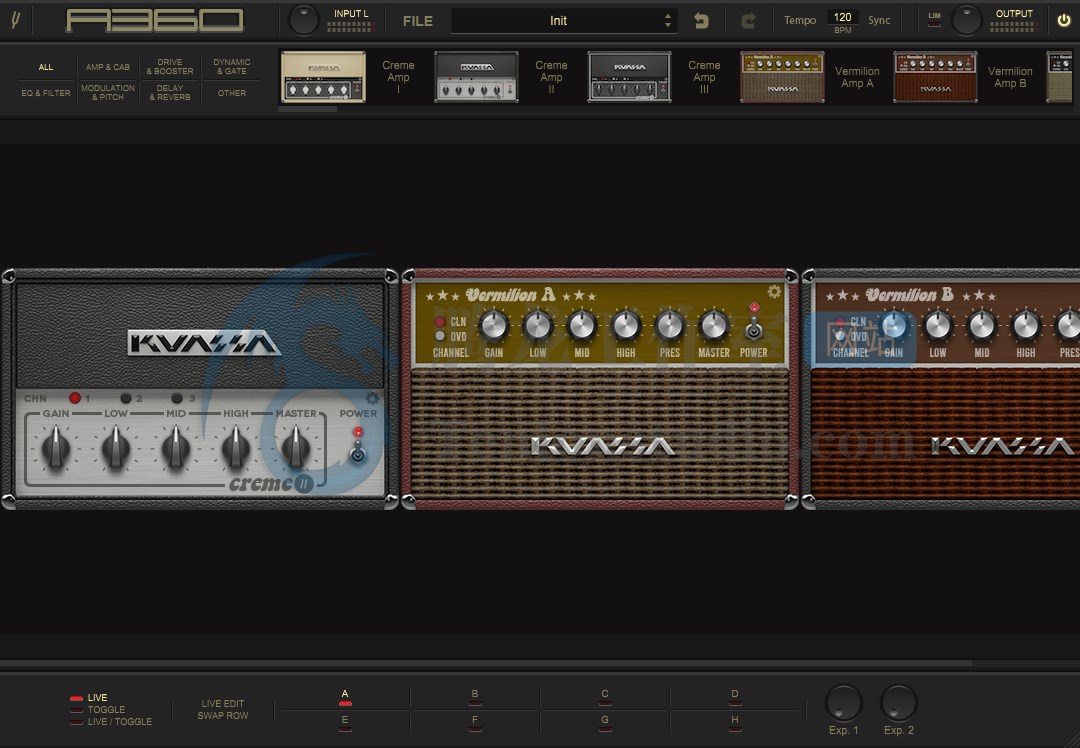This screenshot has height=748, width=1080.
Task: Flip the Creme II power switch
Action: (x=357, y=453)
